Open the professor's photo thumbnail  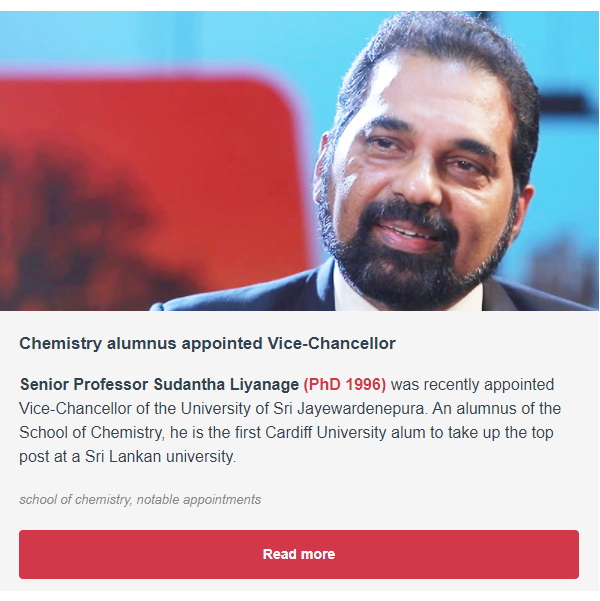pyautogui.click(x=299, y=160)
